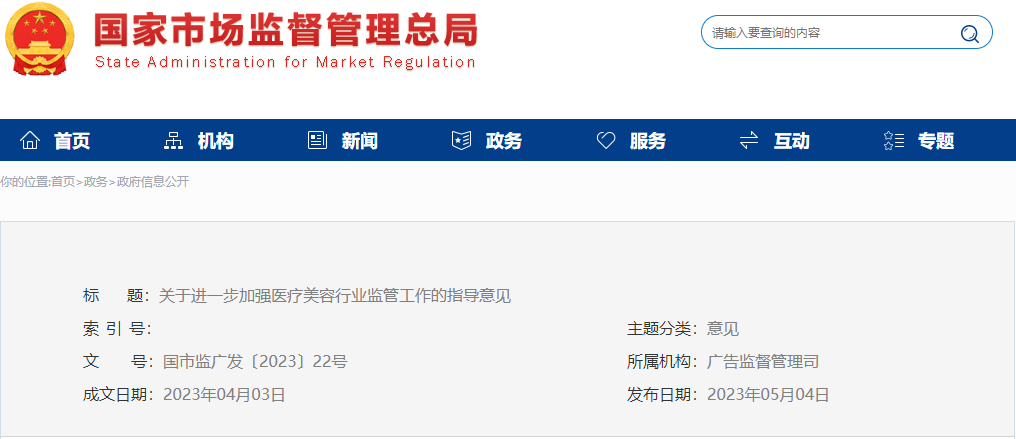This screenshot has height=439, width=1016.
Task: Open the 服务 navigation menu label
Action: pos(648,141)
